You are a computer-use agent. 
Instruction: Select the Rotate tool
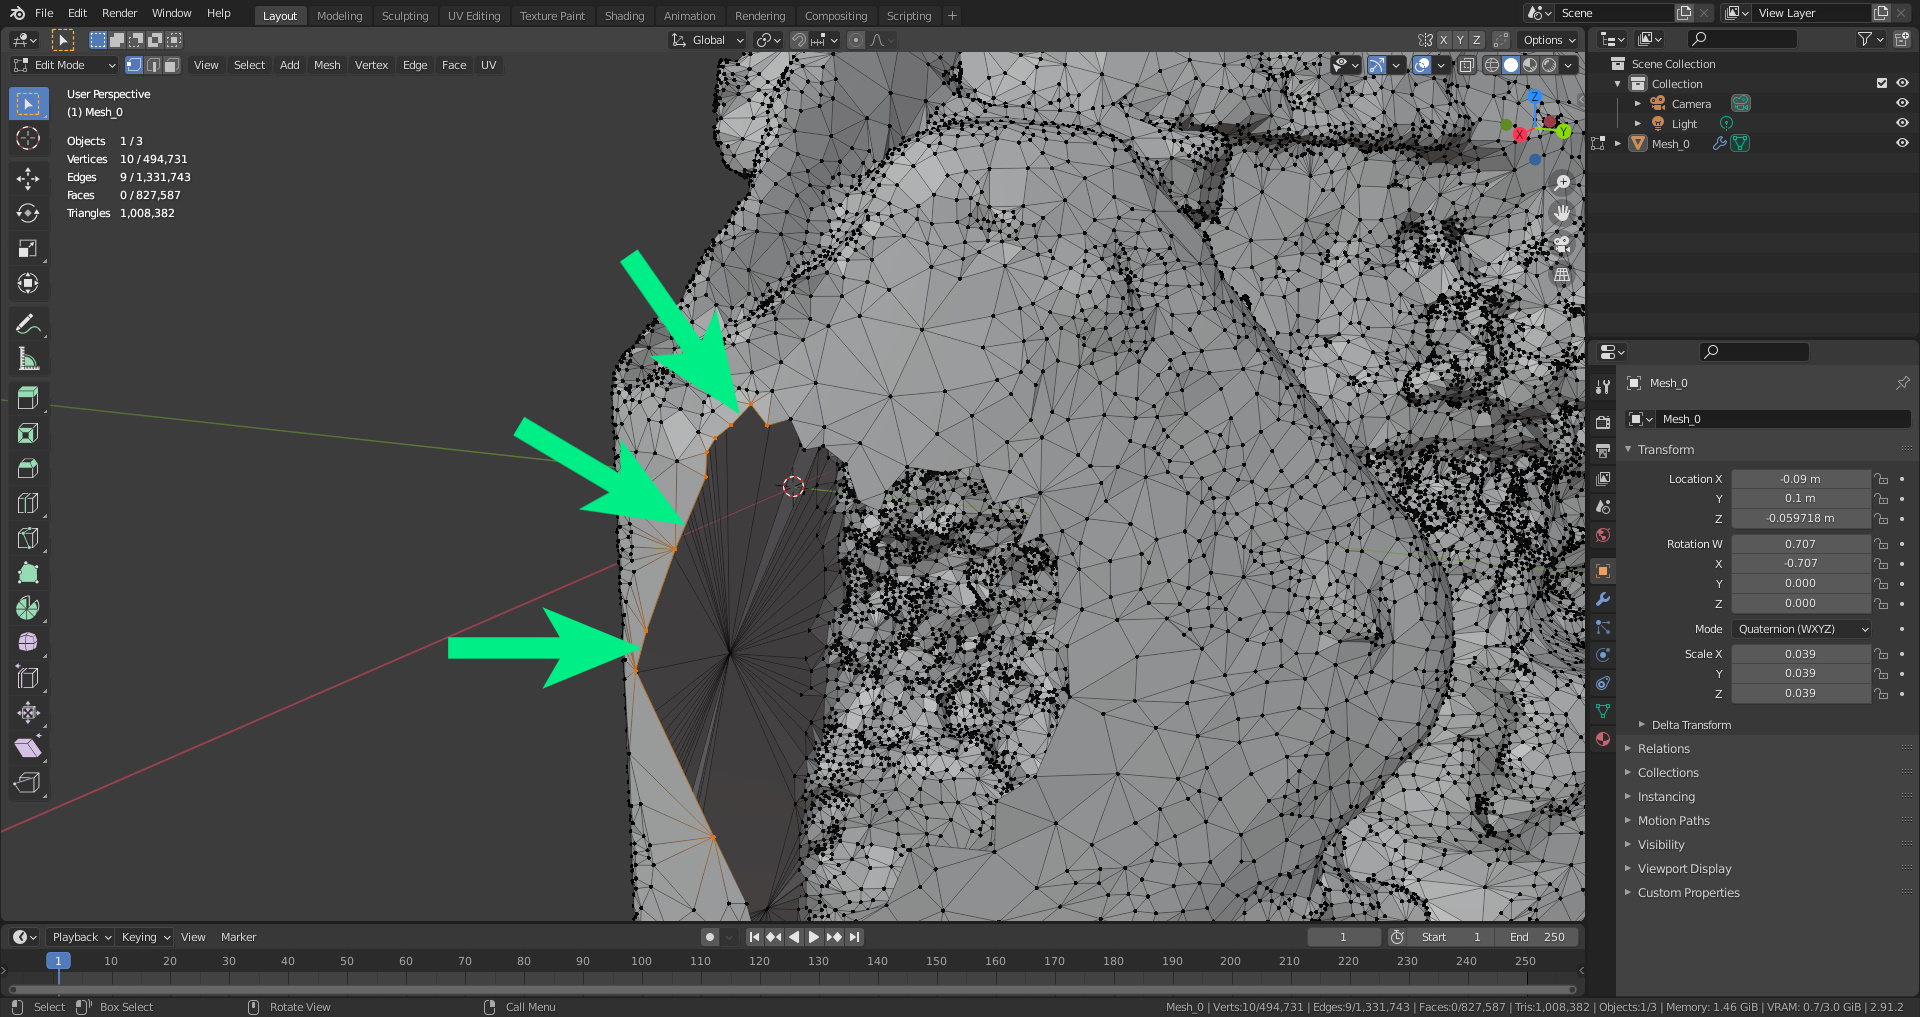pos(28,213)
